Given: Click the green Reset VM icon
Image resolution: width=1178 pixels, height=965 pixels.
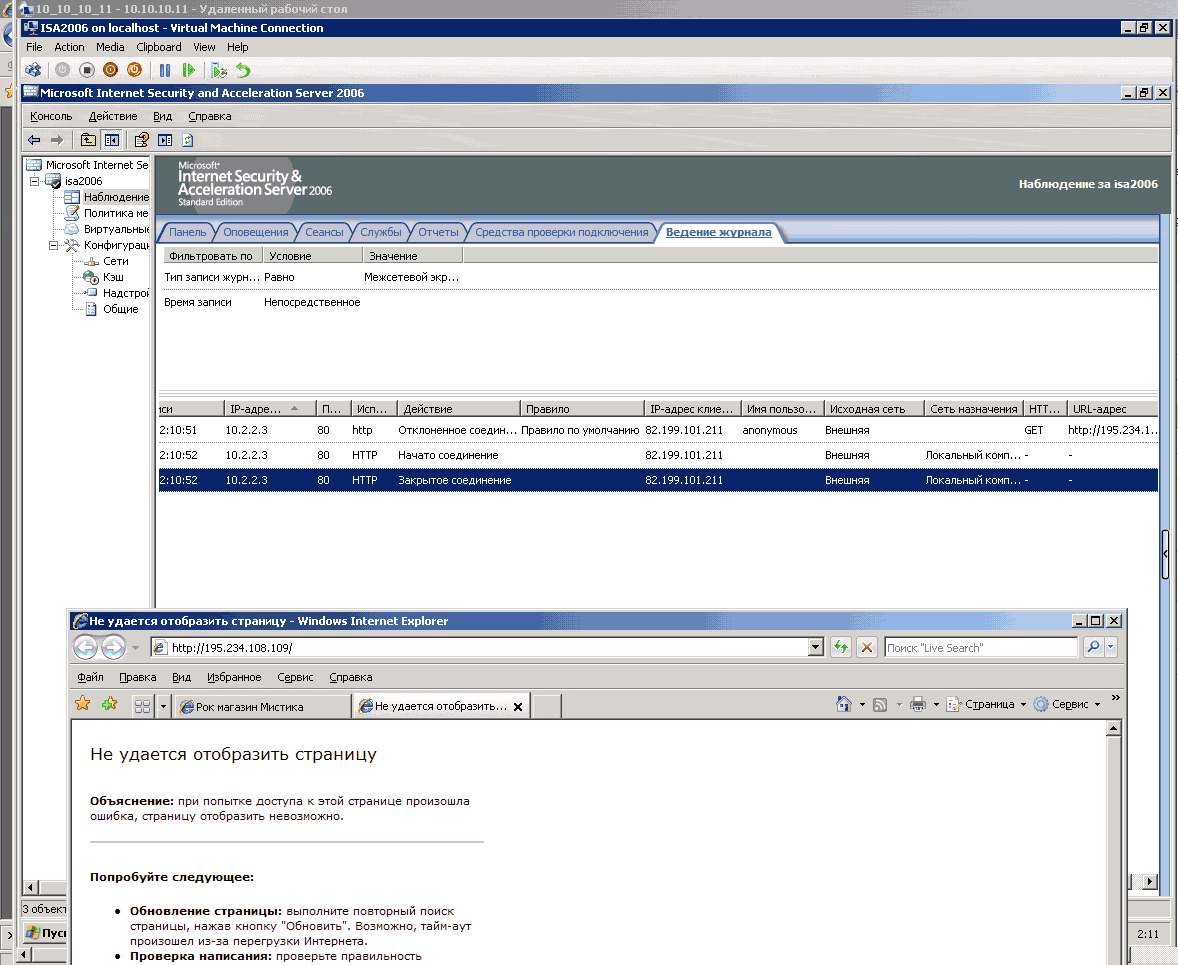Looking at the screenshot, I should [189, 70].
